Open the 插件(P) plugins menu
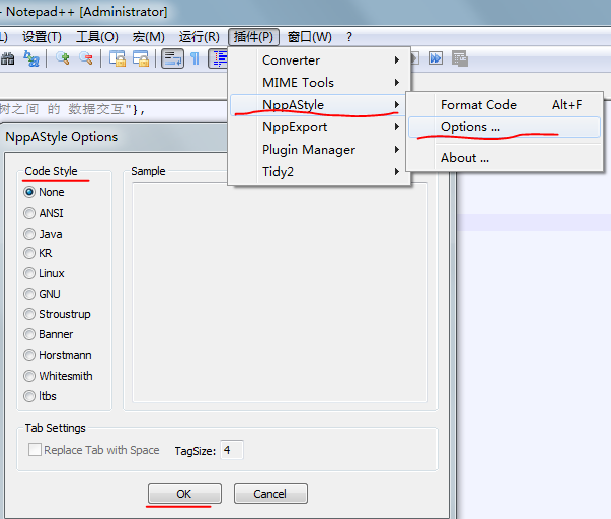611x519 pixels. [254, 37]
